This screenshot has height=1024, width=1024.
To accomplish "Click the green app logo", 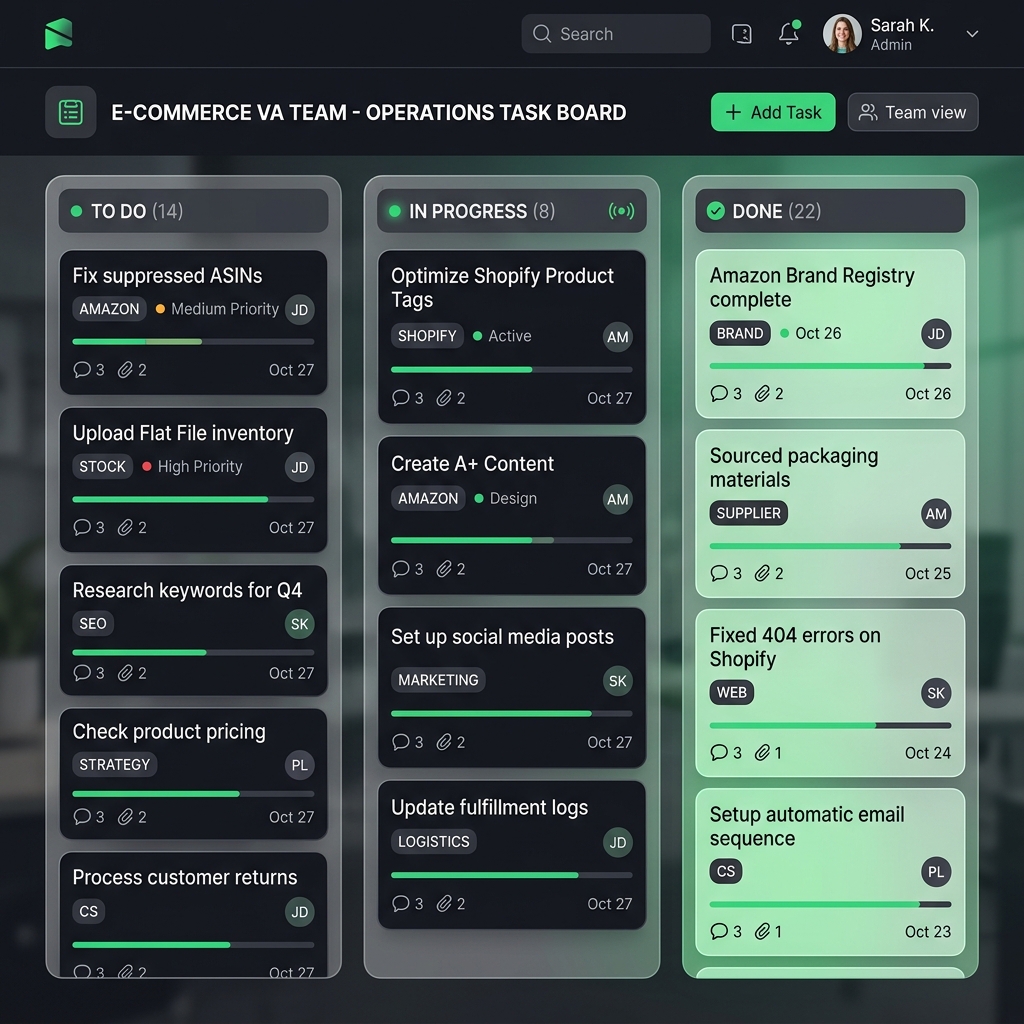I will (58, 34).
